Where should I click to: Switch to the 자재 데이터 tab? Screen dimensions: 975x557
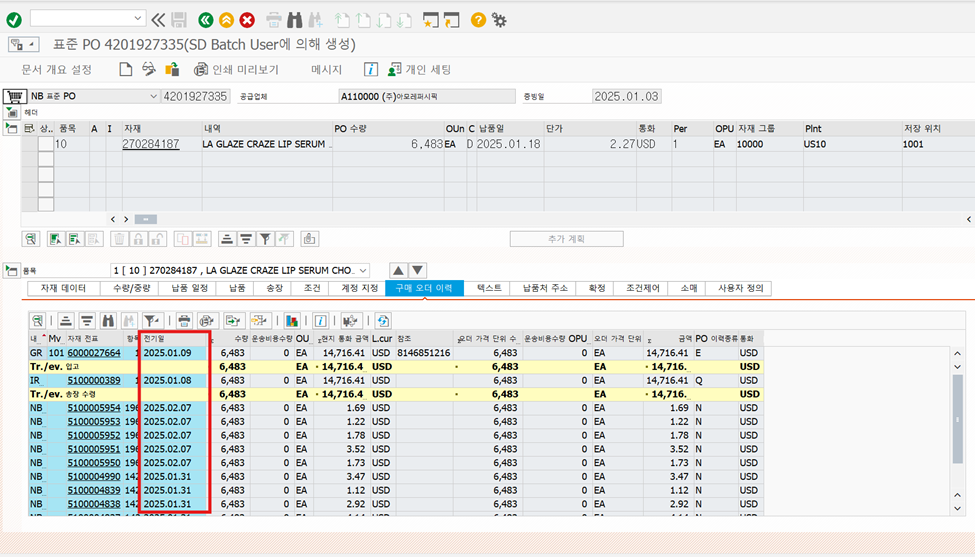click(x=63, y=288)
